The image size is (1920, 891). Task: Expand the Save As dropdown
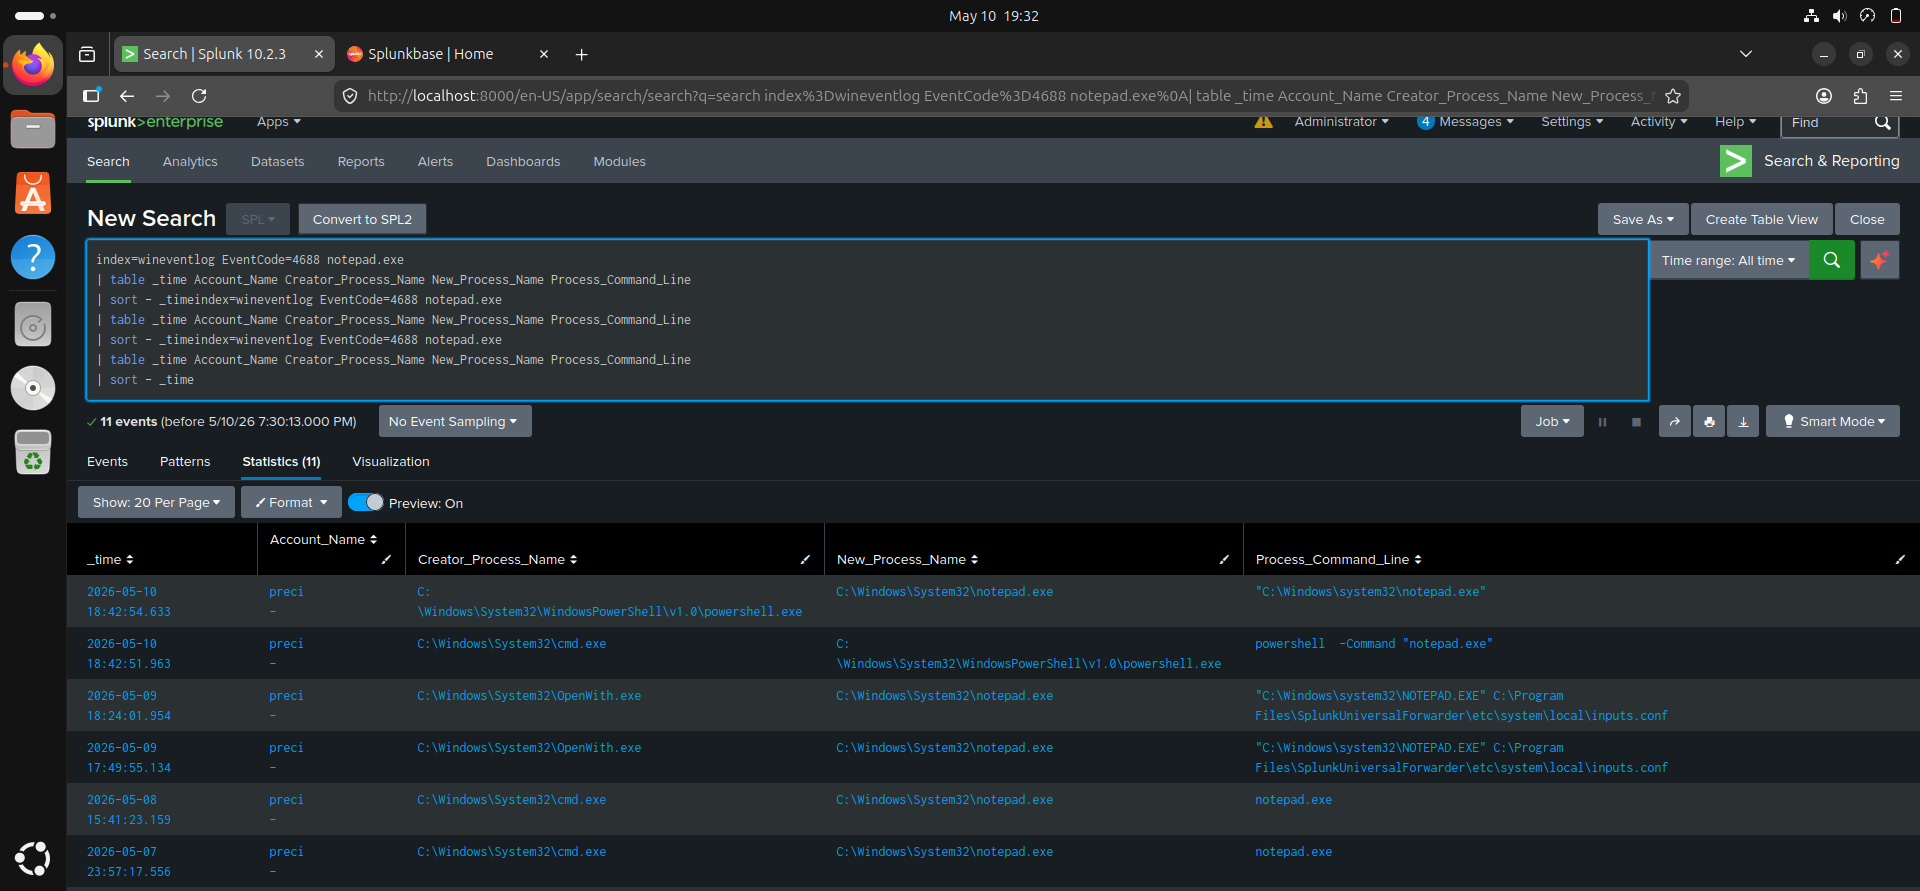tap(1643, 219)
